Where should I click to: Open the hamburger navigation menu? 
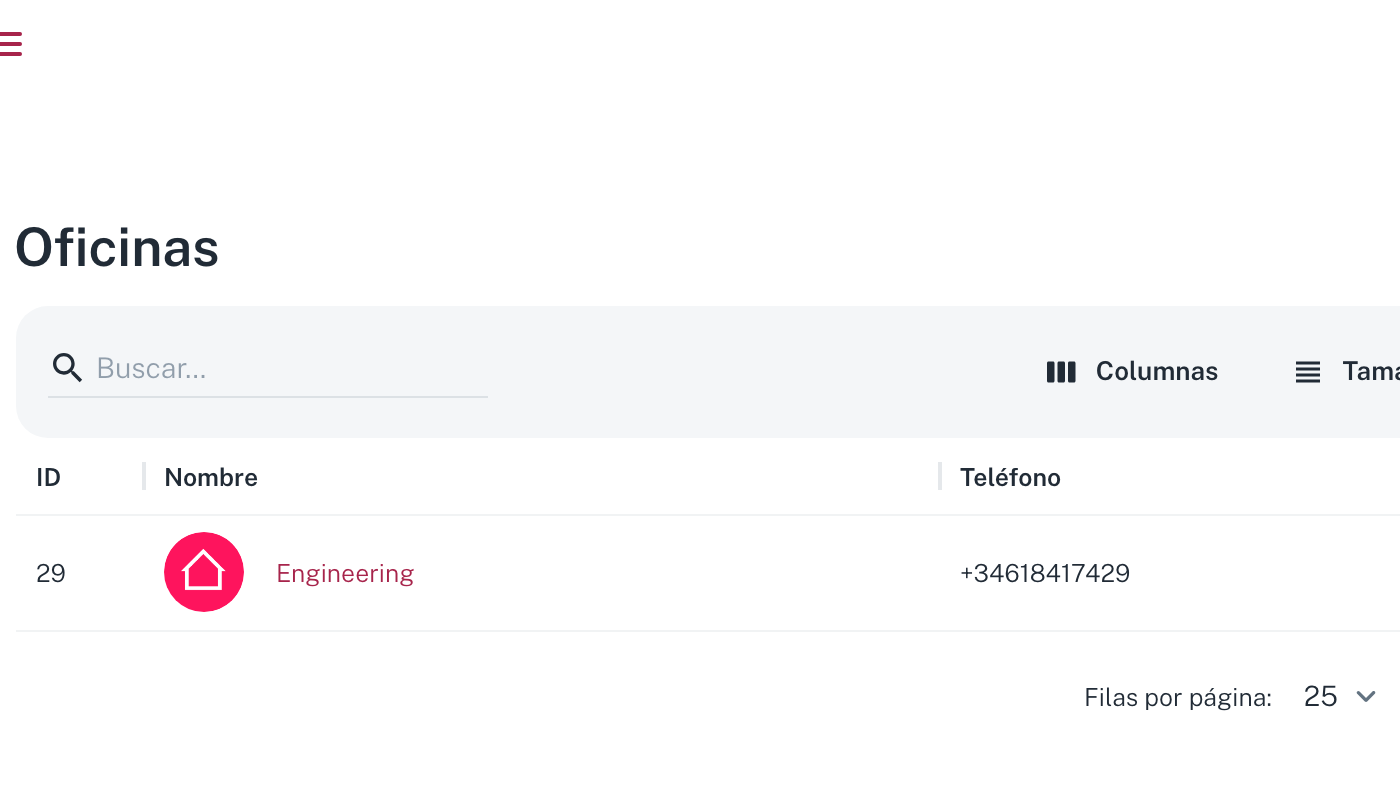pyautogui.click(x=10, y=44)
